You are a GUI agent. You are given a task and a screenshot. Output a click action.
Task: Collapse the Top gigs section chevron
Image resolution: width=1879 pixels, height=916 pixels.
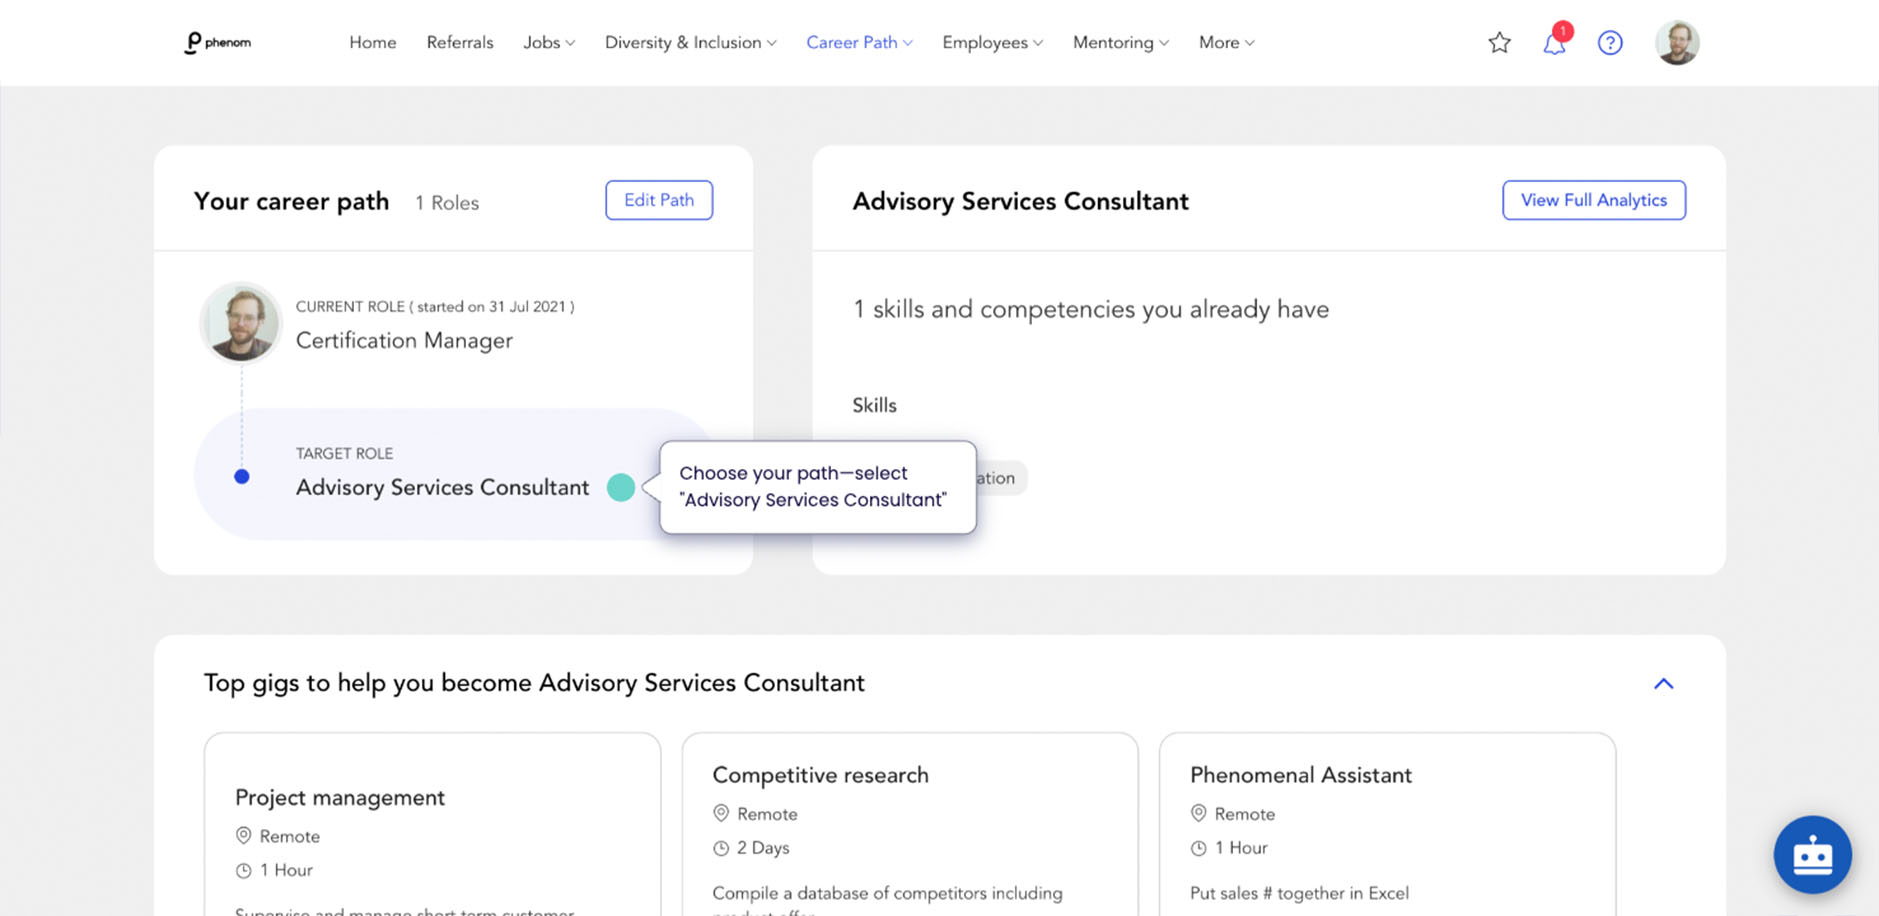pos(1663,684)
